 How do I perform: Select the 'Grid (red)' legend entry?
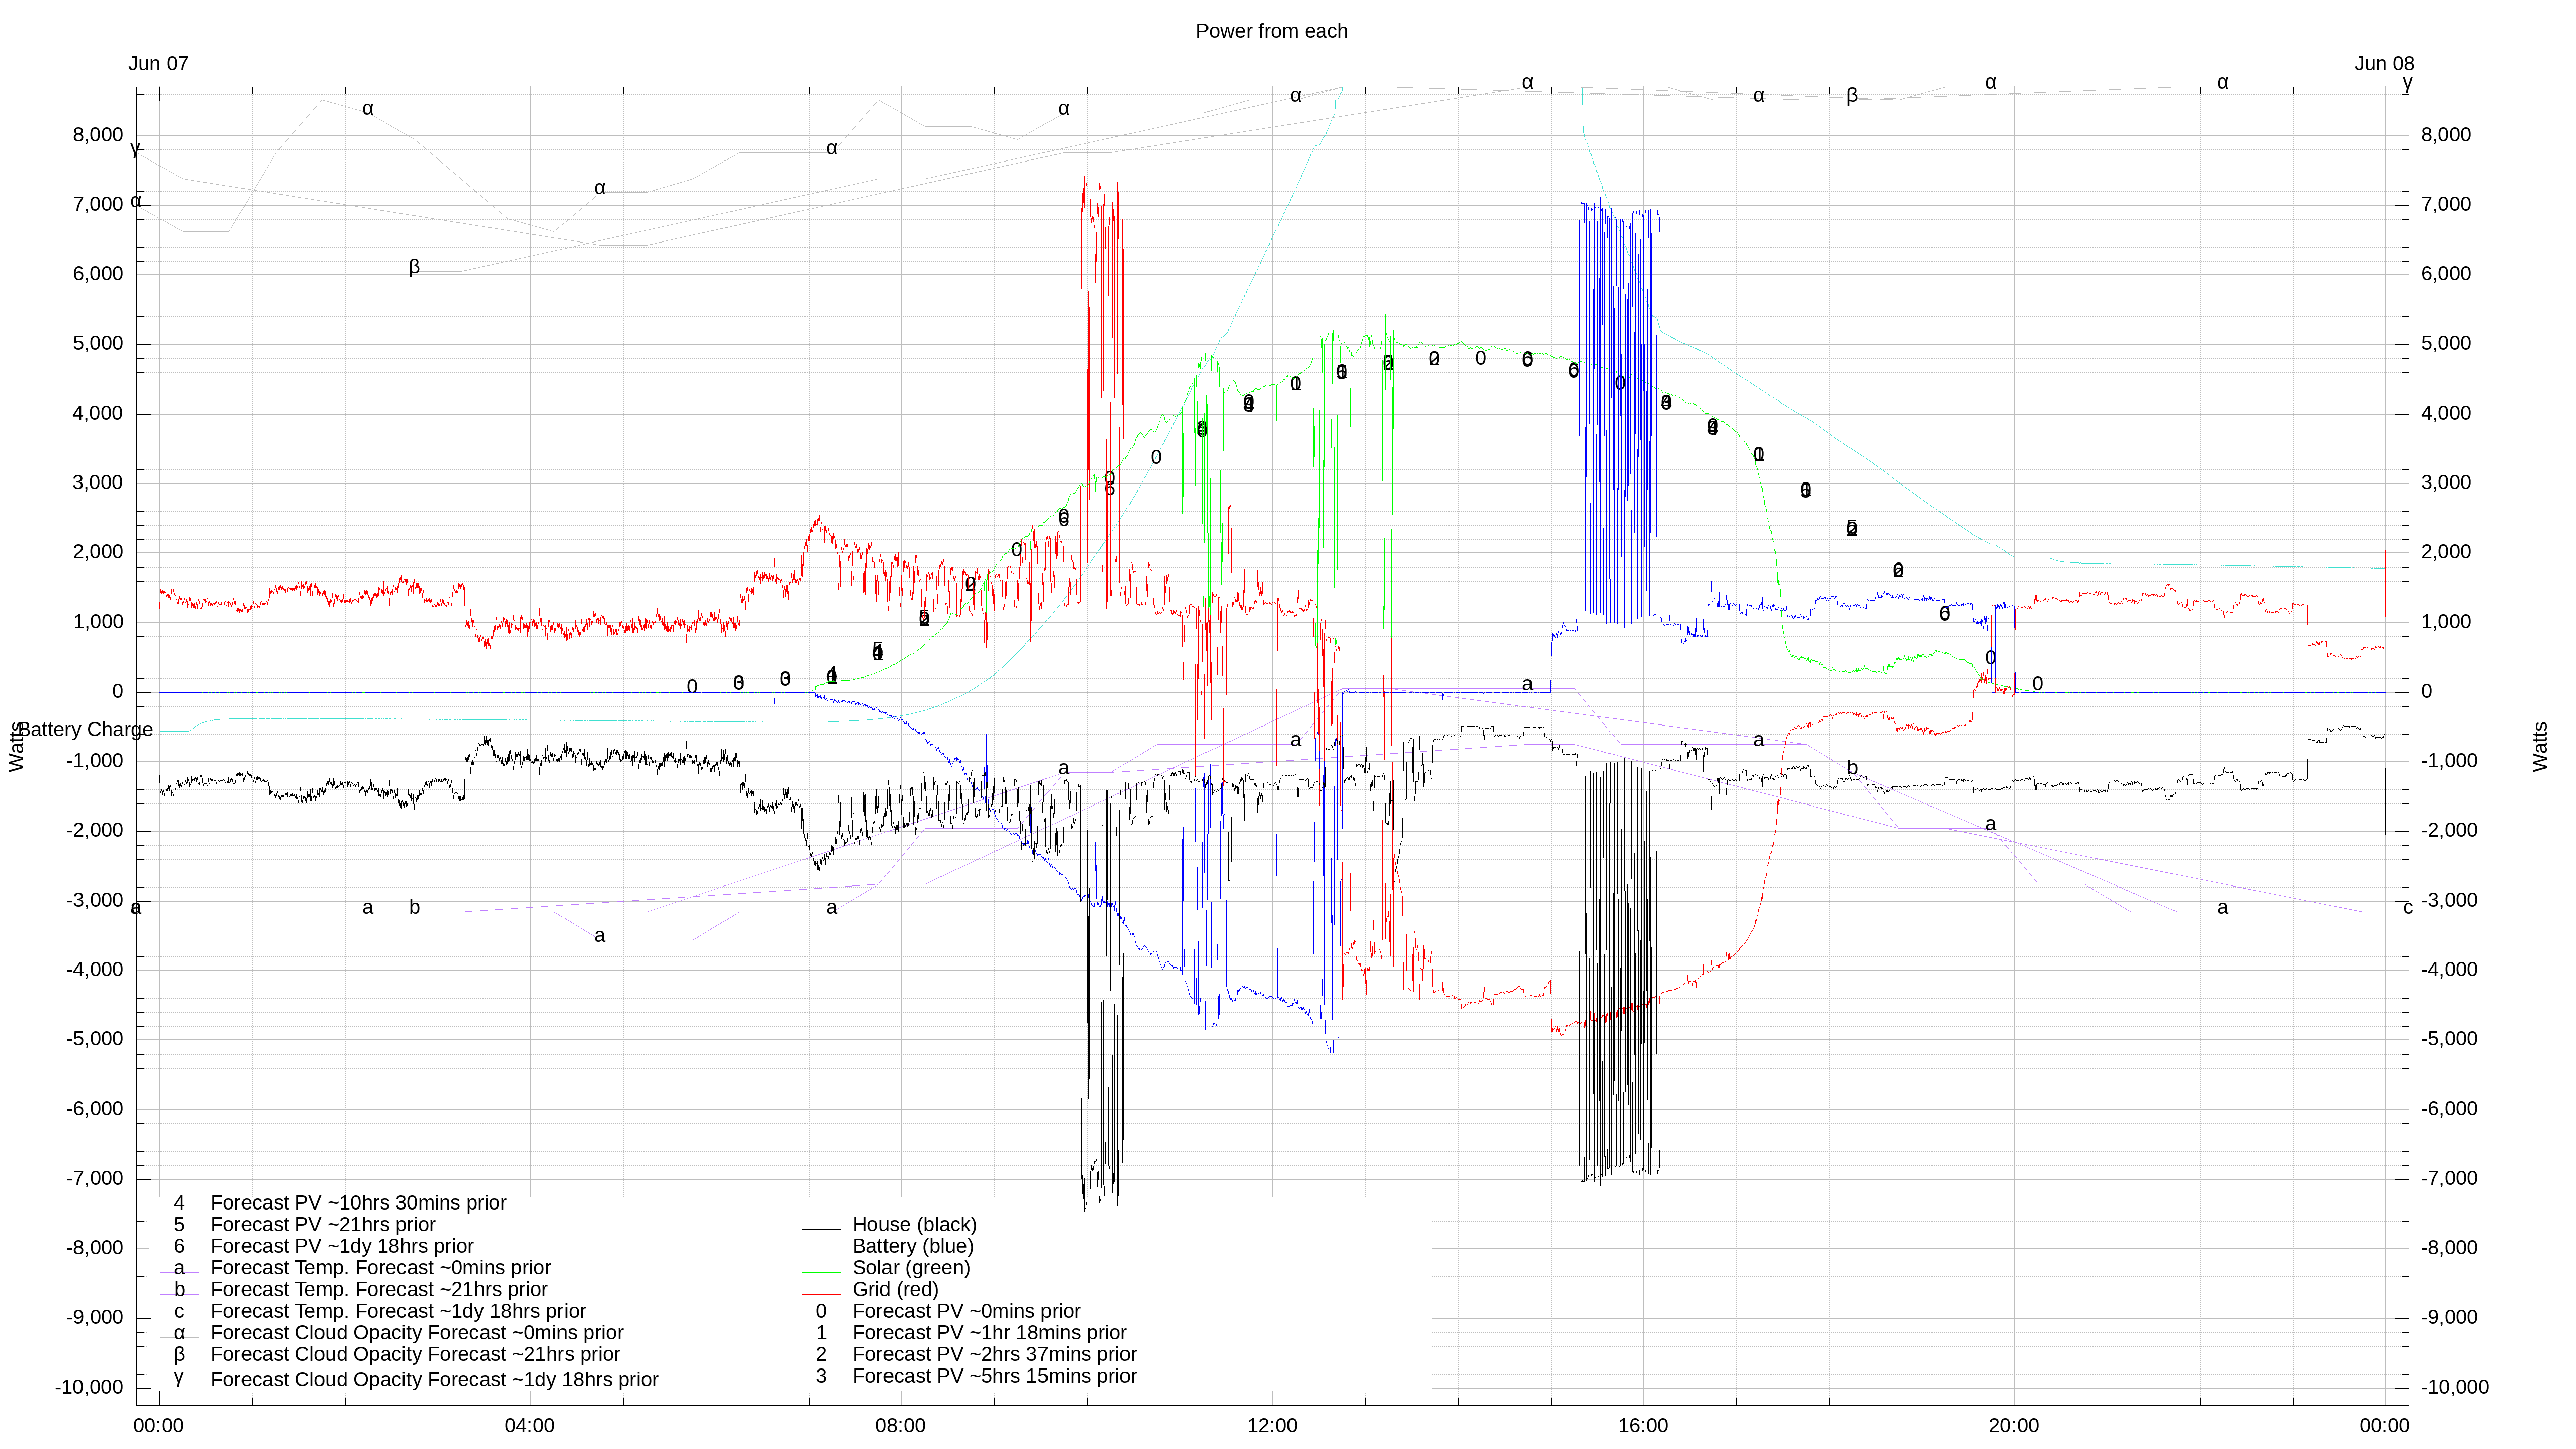click(x=895, y=1289)
